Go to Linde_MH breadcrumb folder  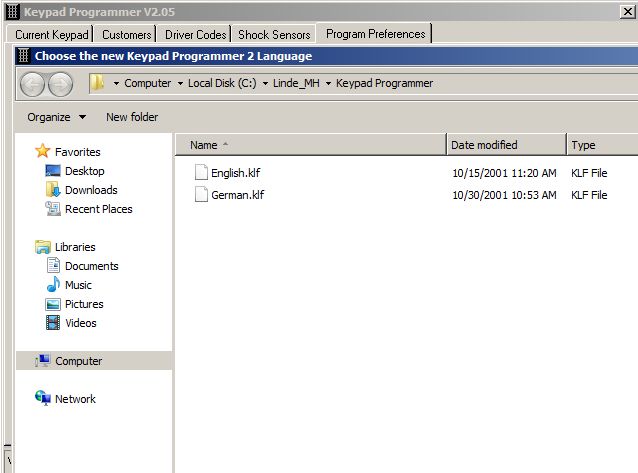[296, 83]
